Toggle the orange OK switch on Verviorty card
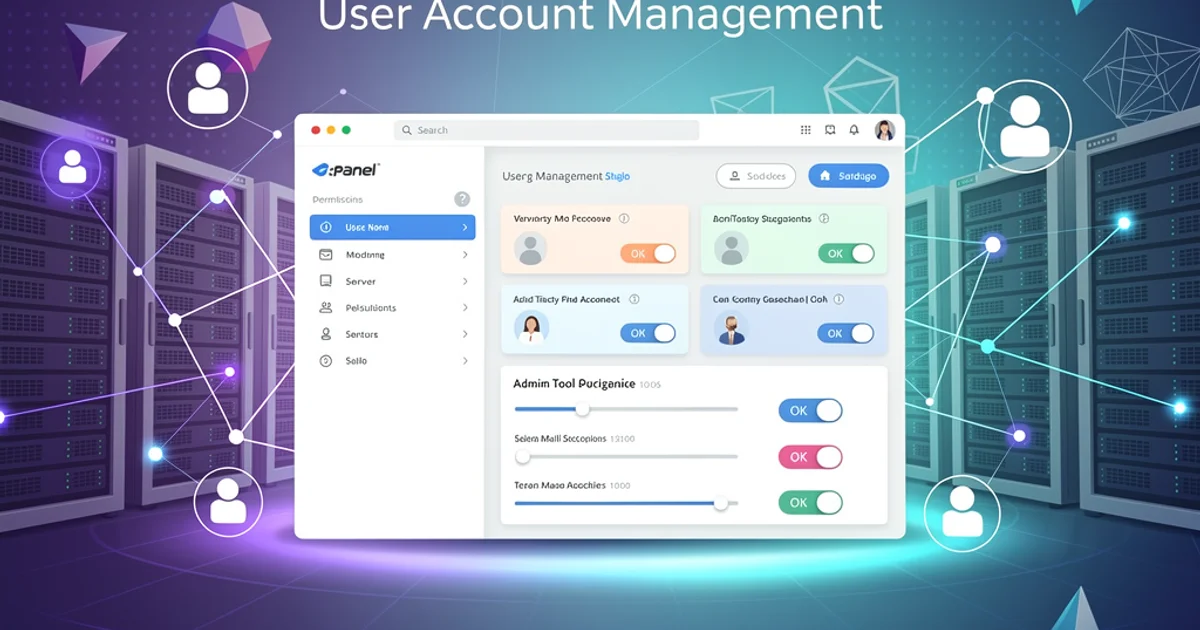This screenshot has width=1200, height=630. tap(648, 254)
